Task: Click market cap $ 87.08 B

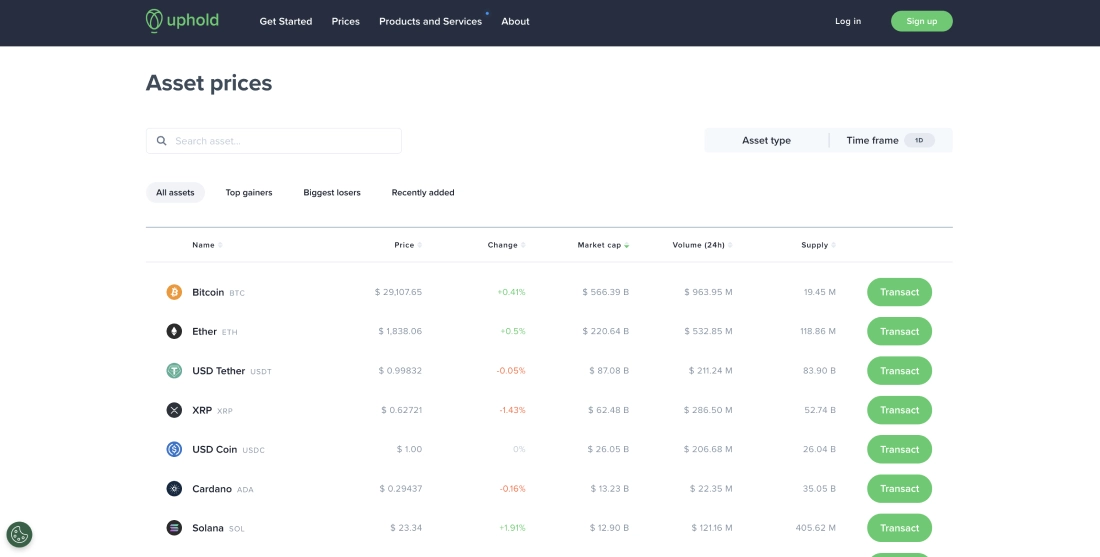Action: click(x=609, y=370)
